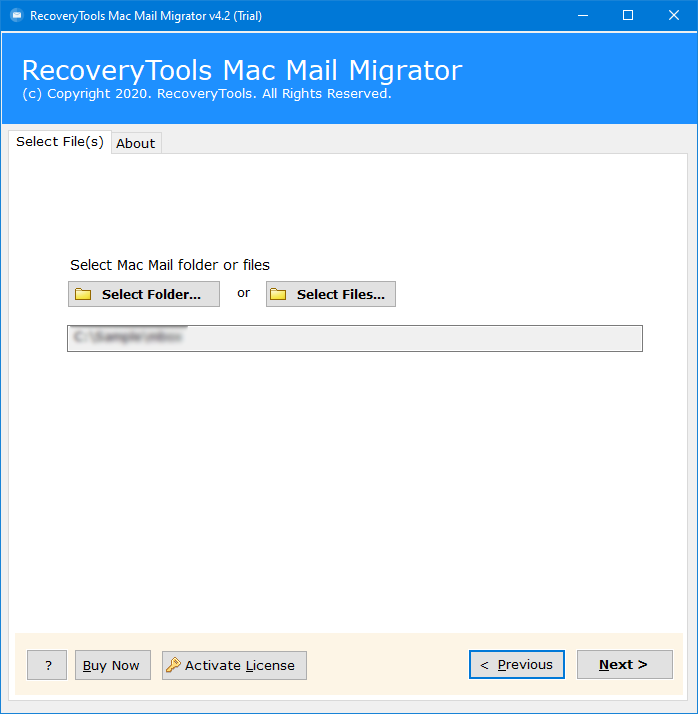Switch to the About tab
The image size is (698, 714).
point(136,143)
